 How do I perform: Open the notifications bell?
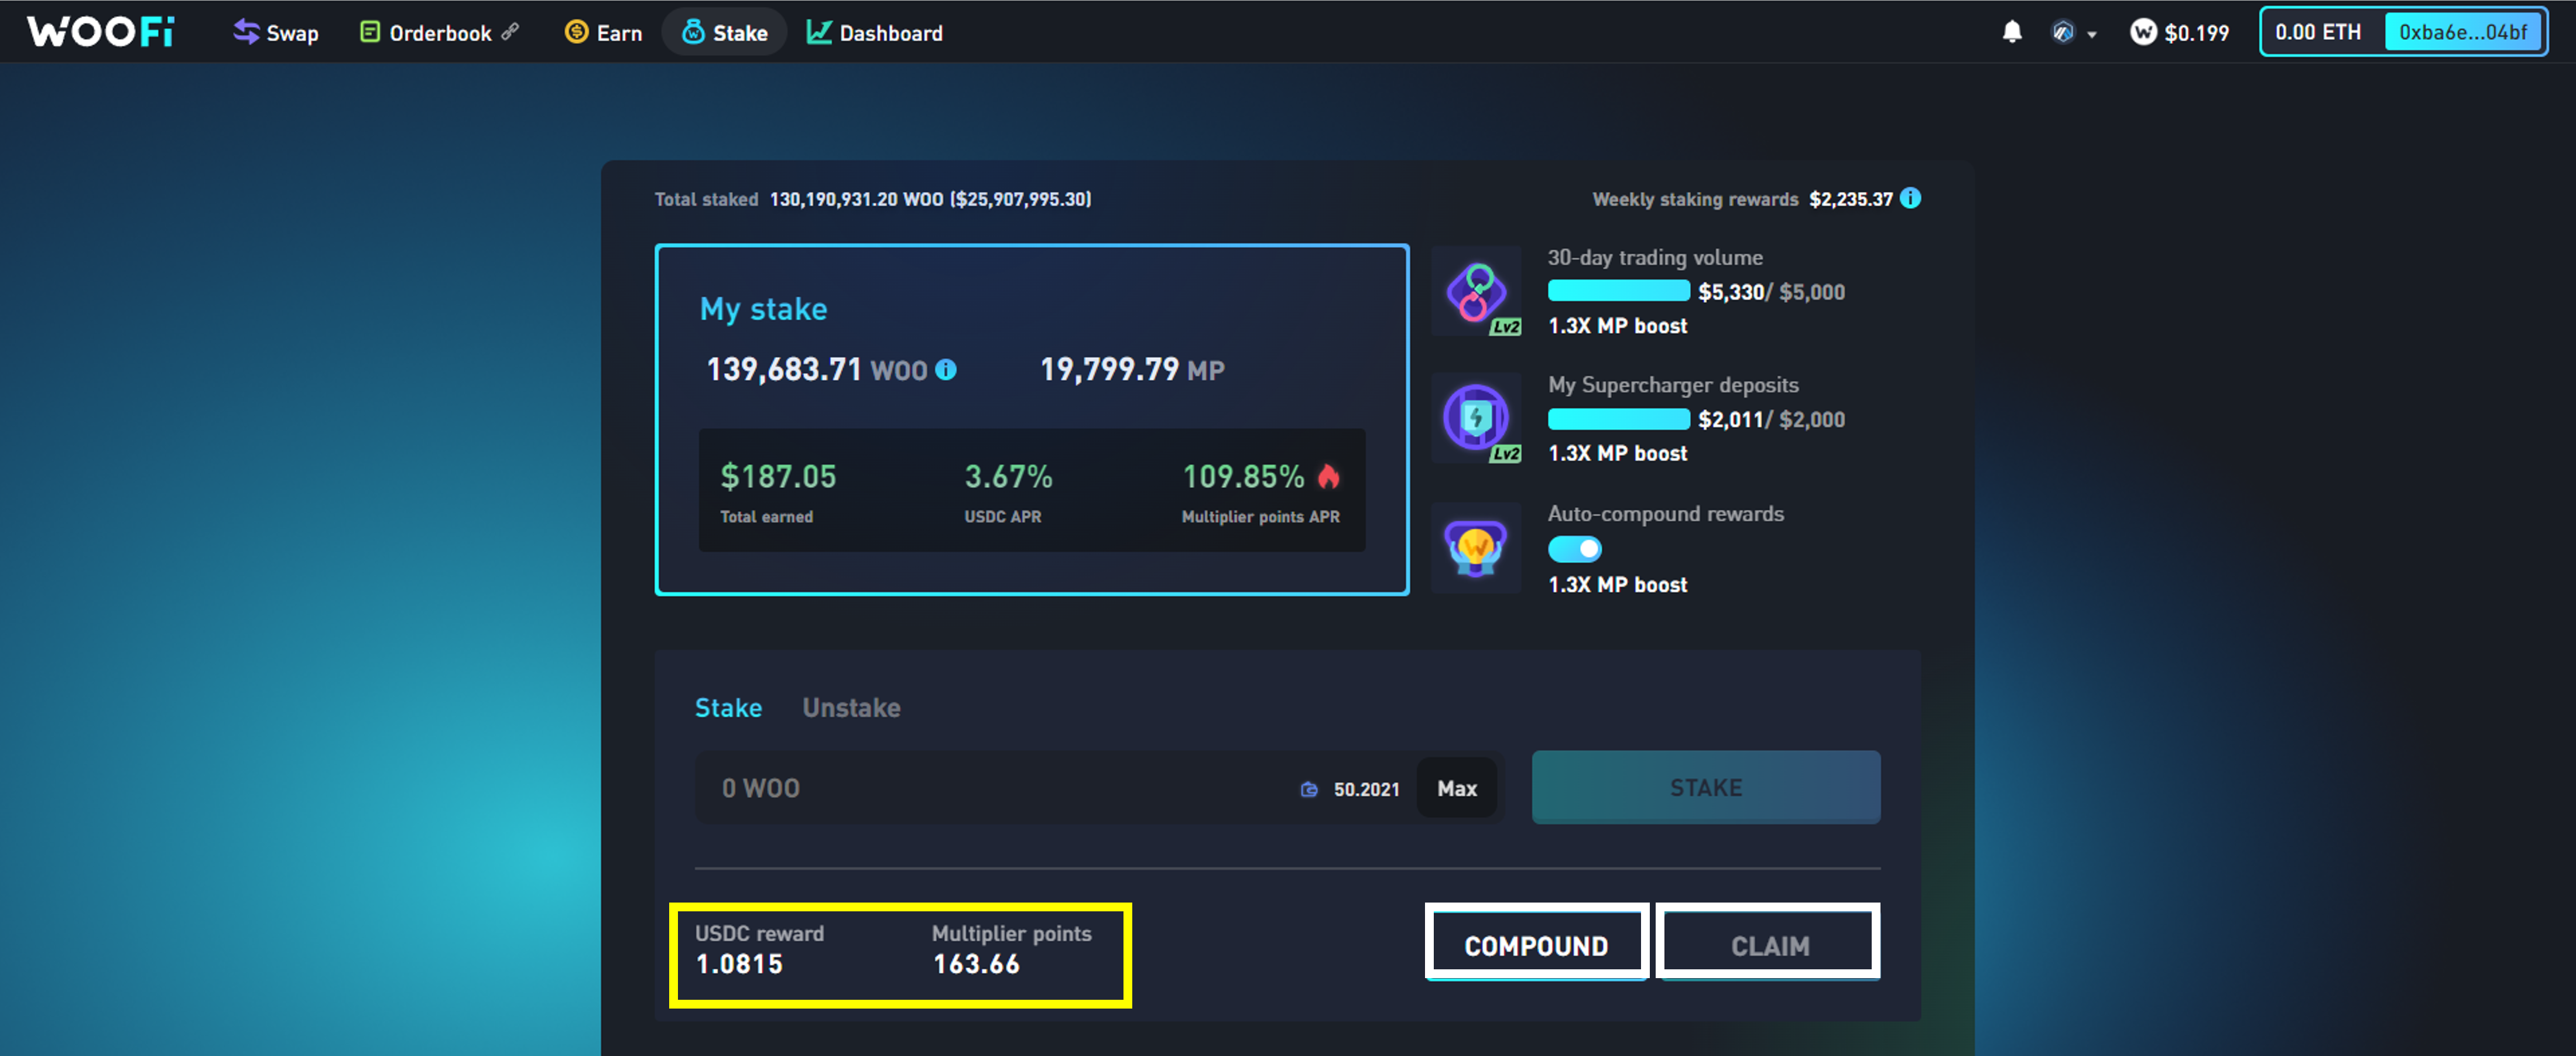click(2012, 32)
